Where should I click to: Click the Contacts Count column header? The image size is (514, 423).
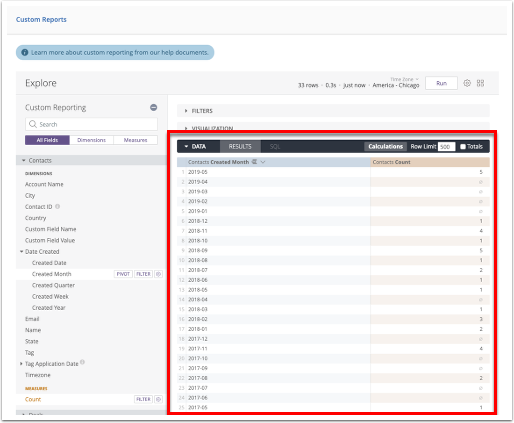(x=430, y=162)
